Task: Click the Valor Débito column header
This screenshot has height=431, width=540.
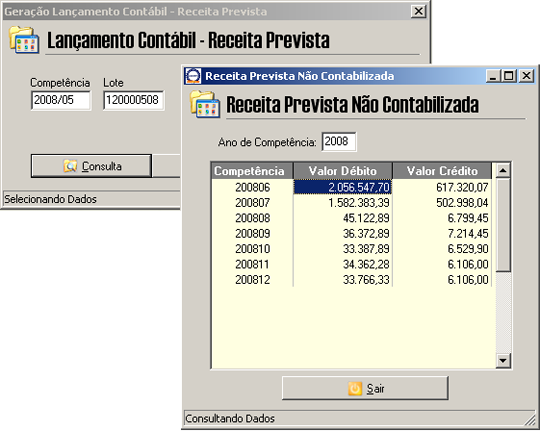Action: click(x=343, y=171)
